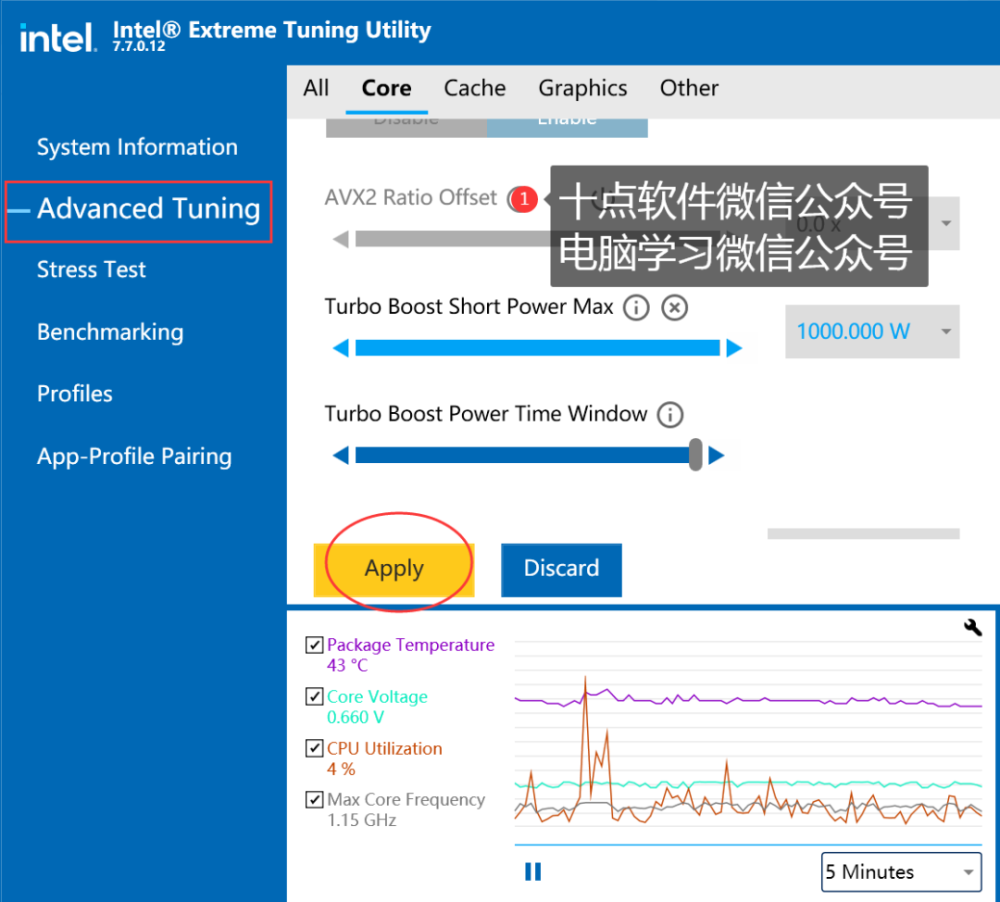
Task: Click the Discard button
Action: coord(561,570)
